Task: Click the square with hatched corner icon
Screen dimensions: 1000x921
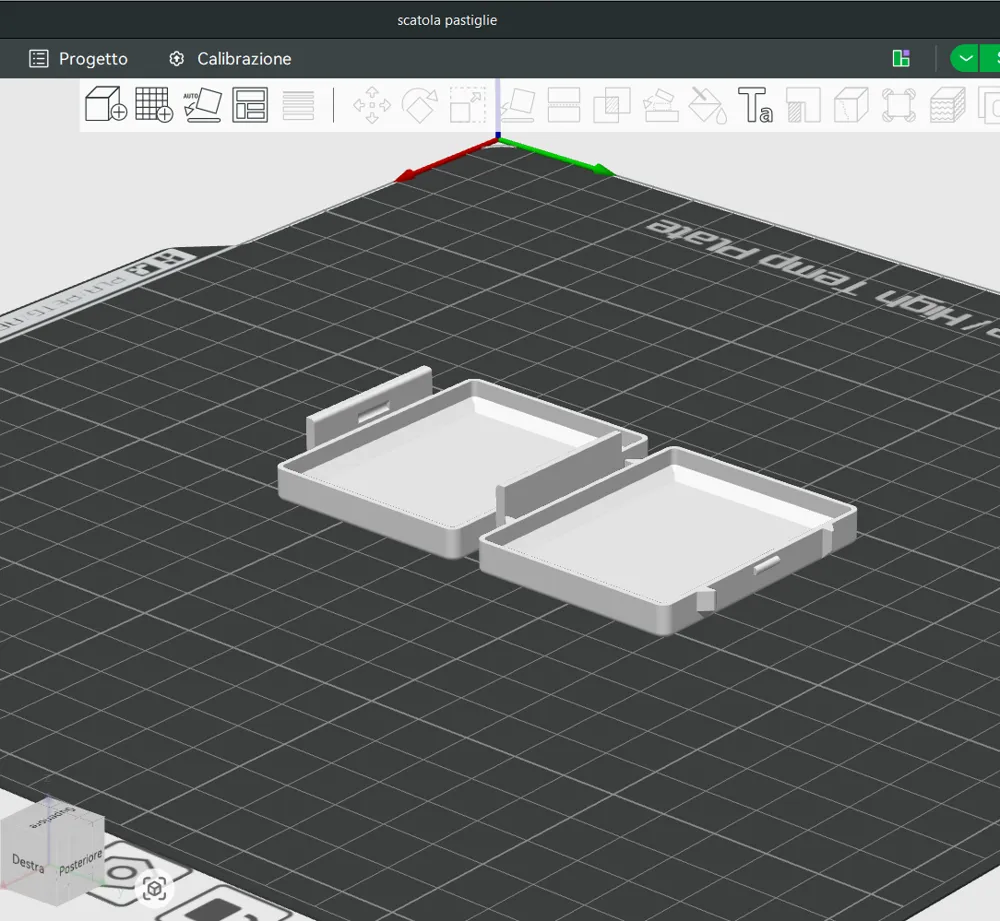Action: 804,105
